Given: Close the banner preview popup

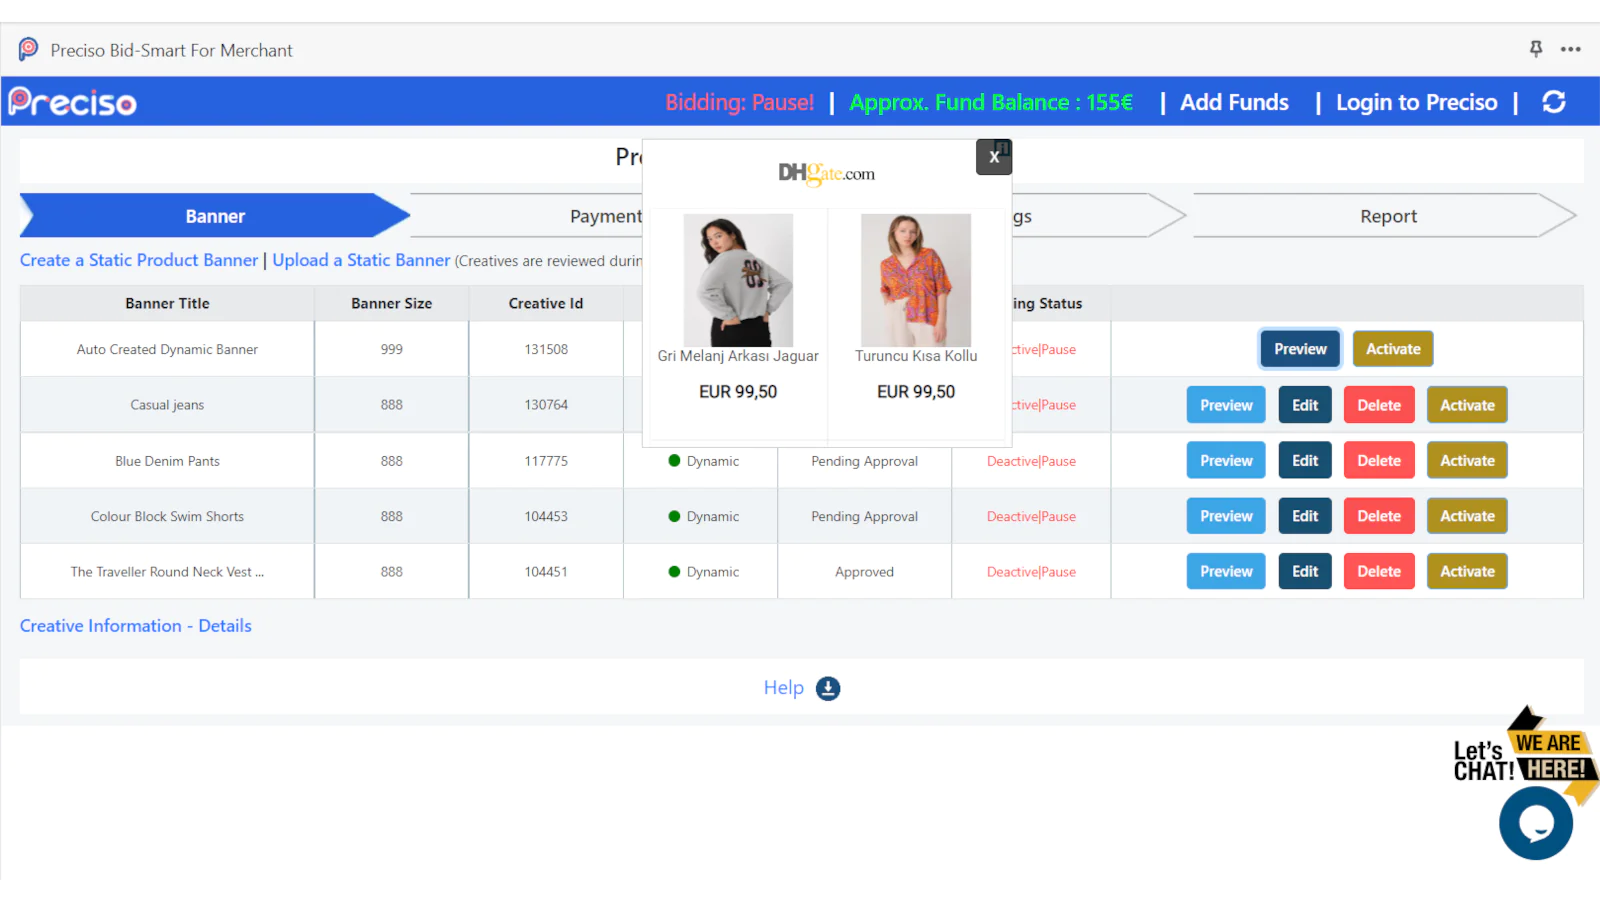Looking at the screenshot, I should coord(994,157).
